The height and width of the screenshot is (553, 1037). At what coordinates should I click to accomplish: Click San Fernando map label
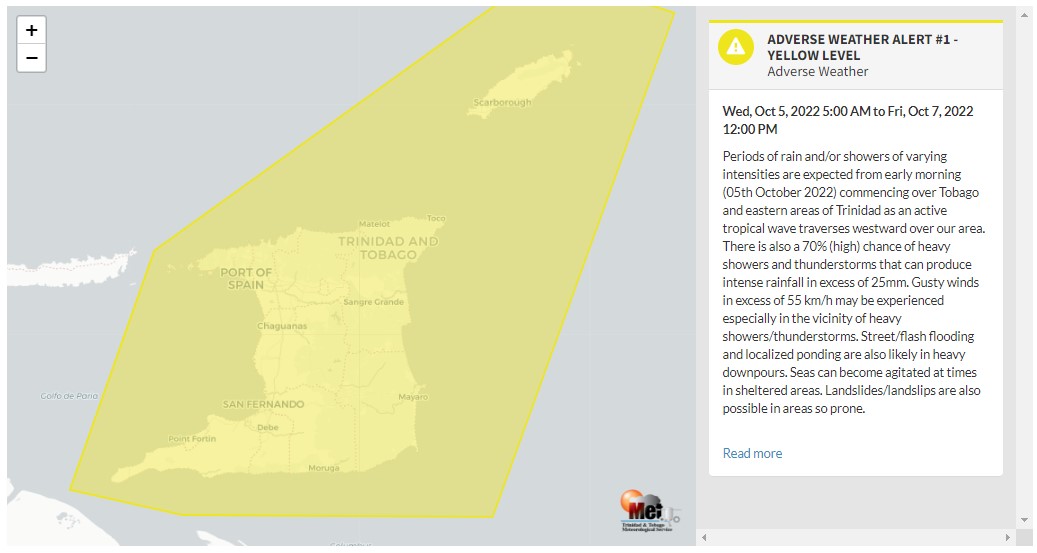pos(263,404)
